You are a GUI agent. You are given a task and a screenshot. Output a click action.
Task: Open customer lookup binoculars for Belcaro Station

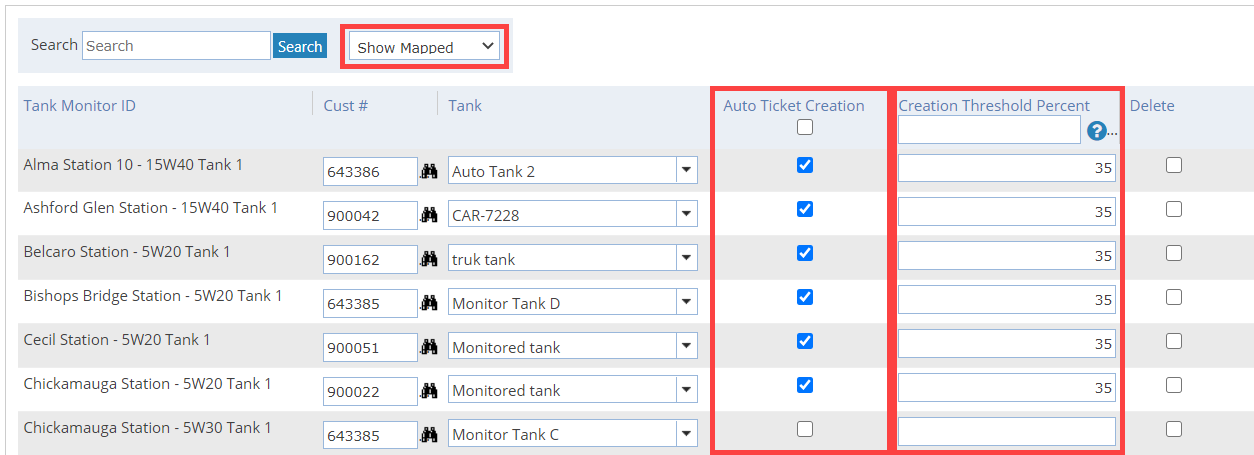click(430, 259)
